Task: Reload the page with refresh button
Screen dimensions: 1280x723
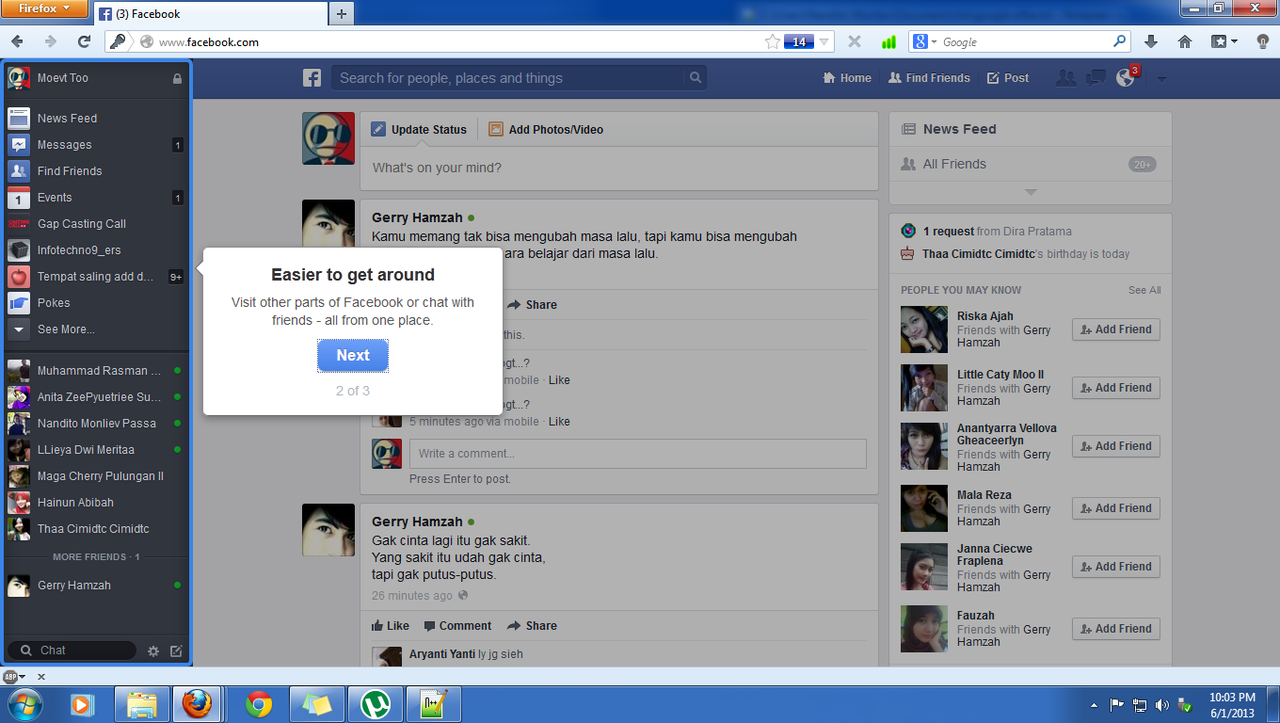Action: click(x=84, y=42)
